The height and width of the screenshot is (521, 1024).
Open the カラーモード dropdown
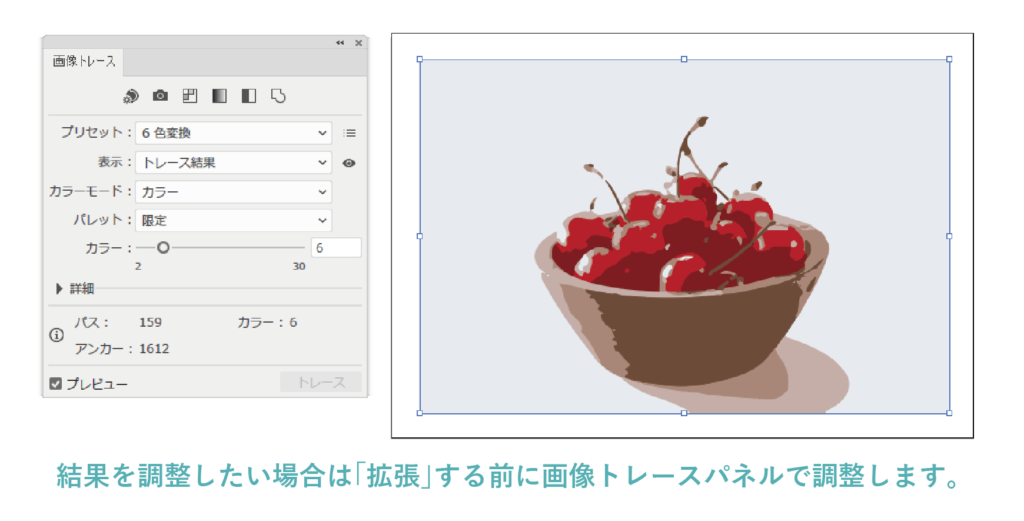[234, 192]
